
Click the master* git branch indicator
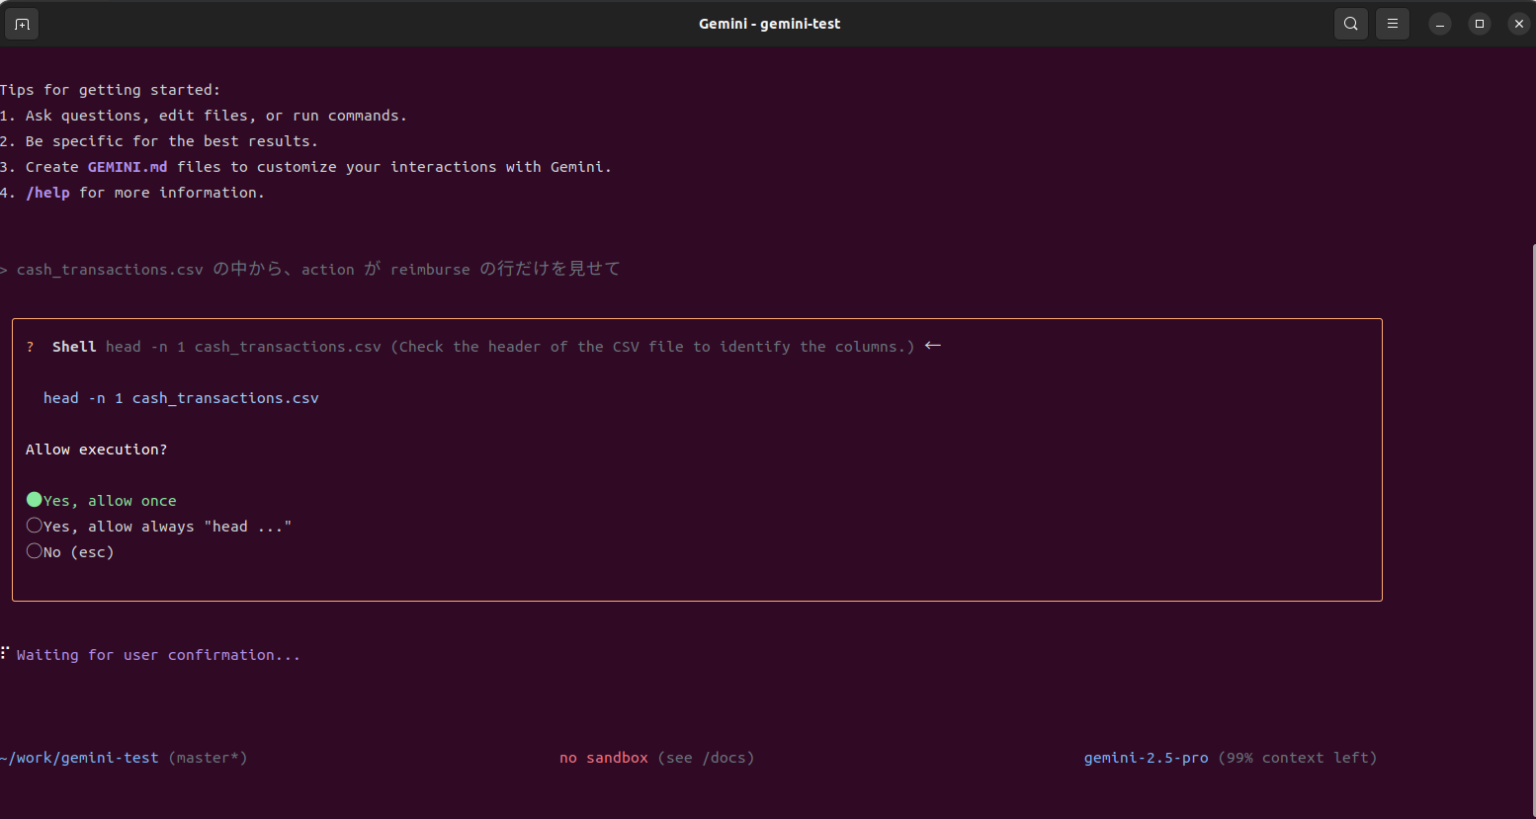(x=209, y=757)
